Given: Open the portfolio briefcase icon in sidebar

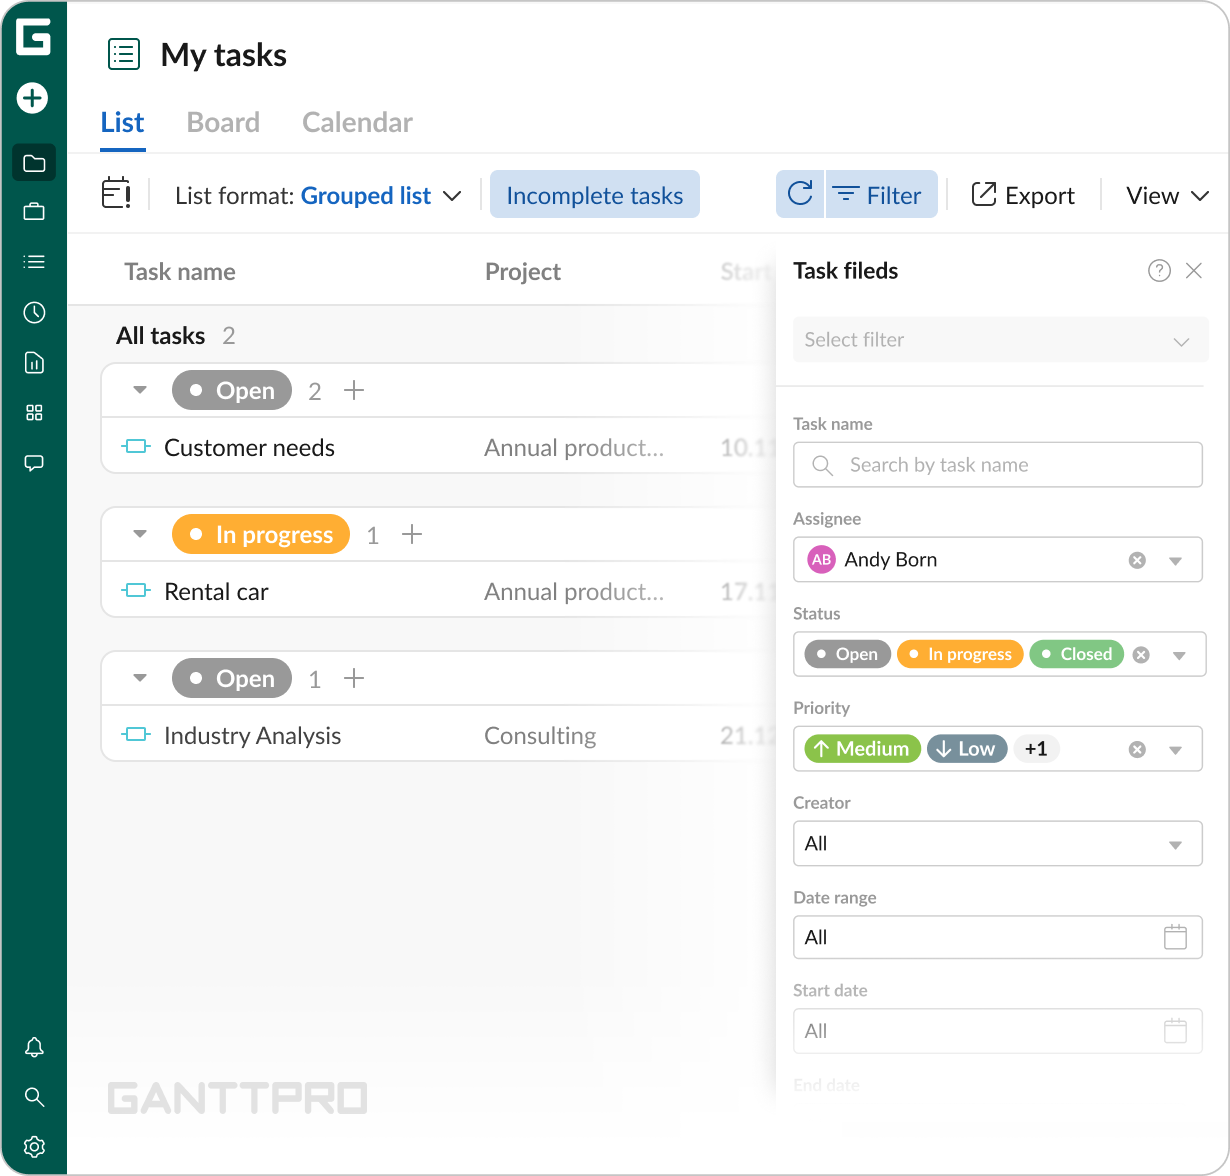Looking at the screenshot, I should tap(34, 212).
